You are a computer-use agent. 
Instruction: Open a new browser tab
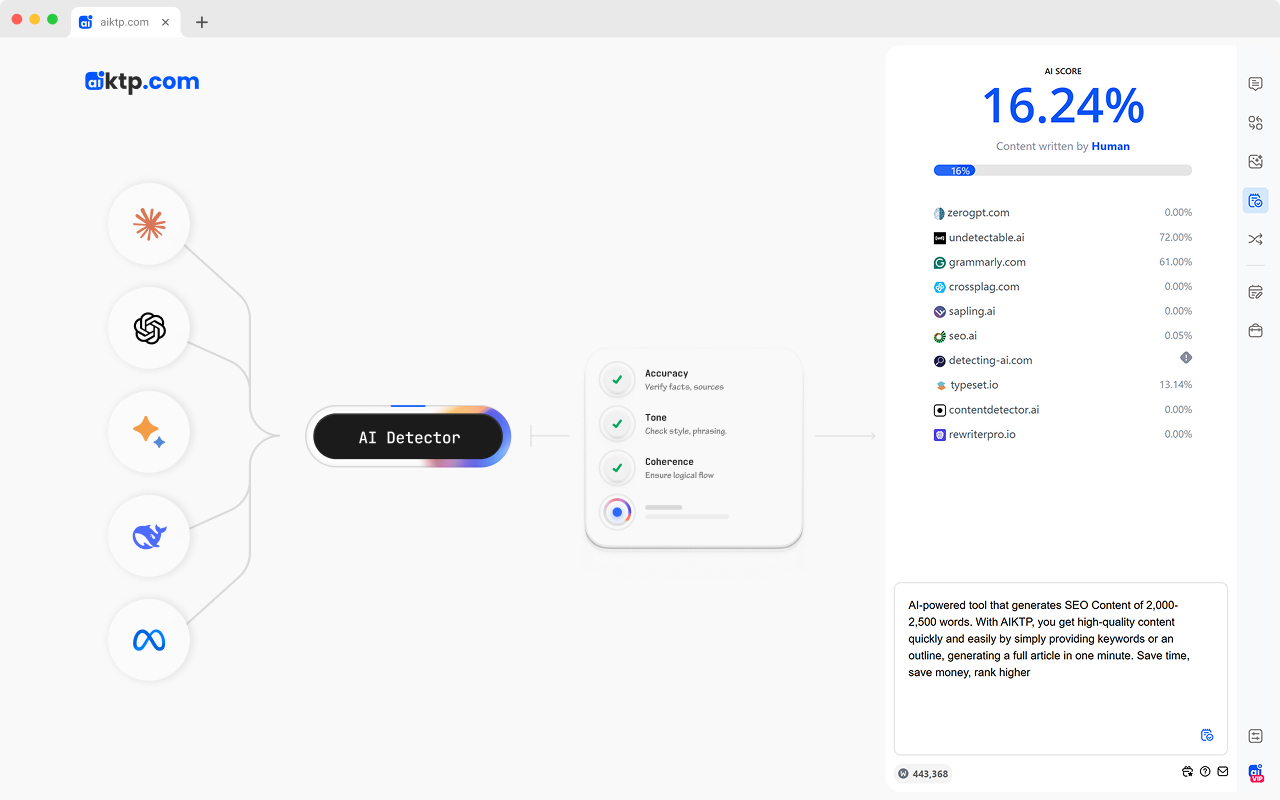[201, 20]
